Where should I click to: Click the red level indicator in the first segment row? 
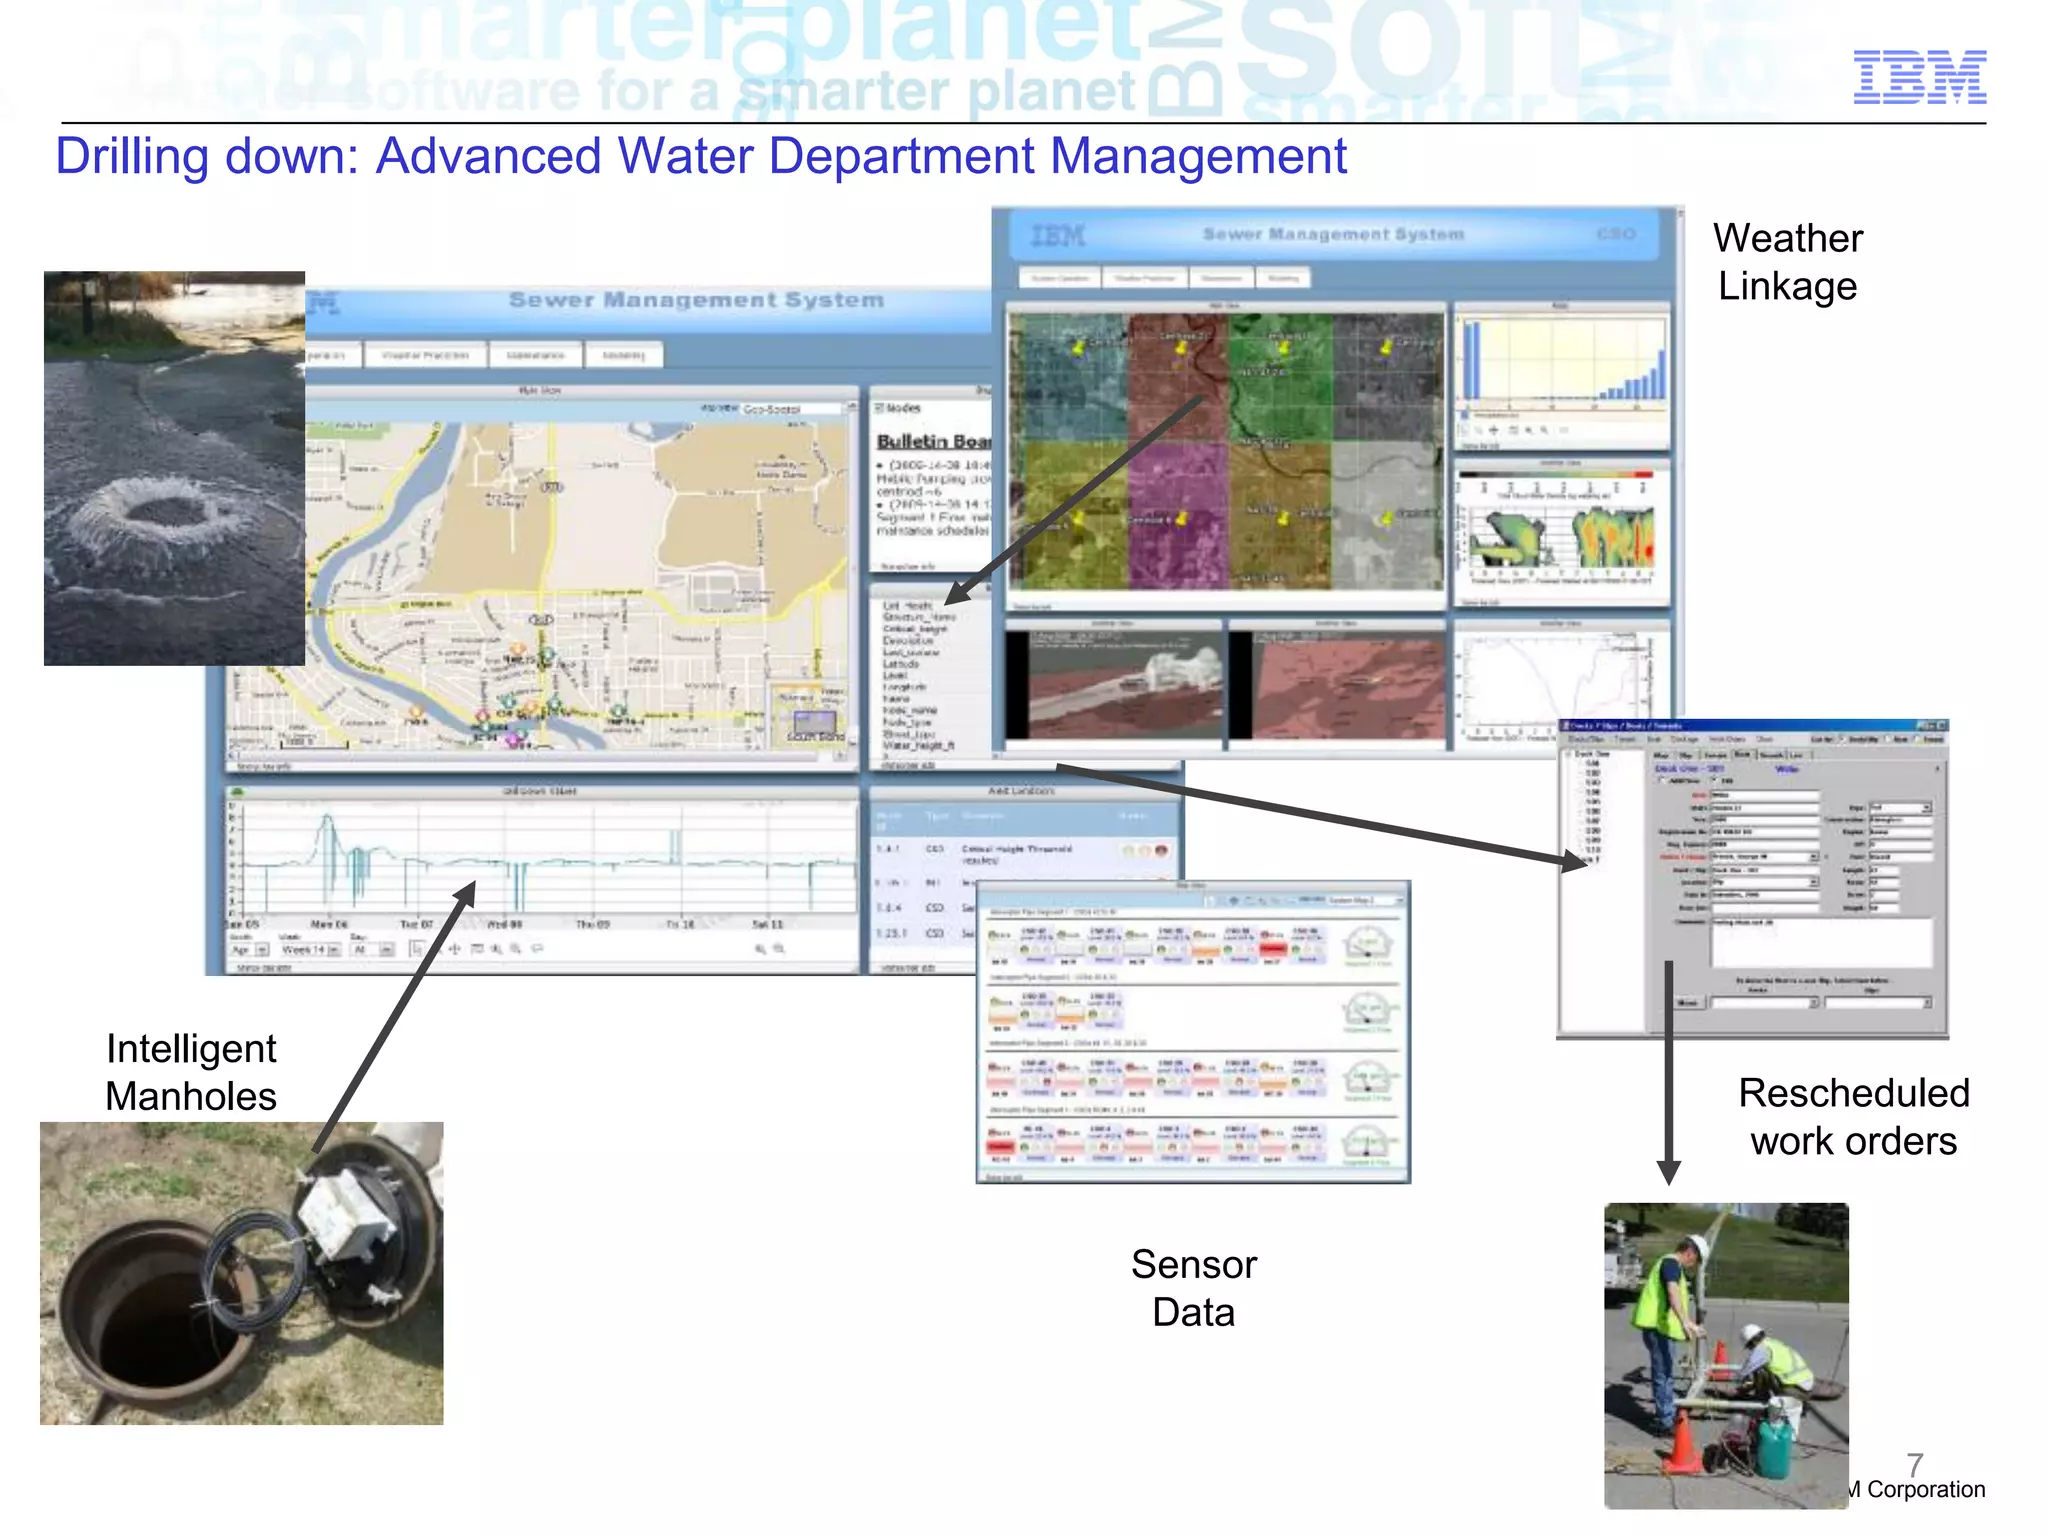click(x=1272, y=948)
